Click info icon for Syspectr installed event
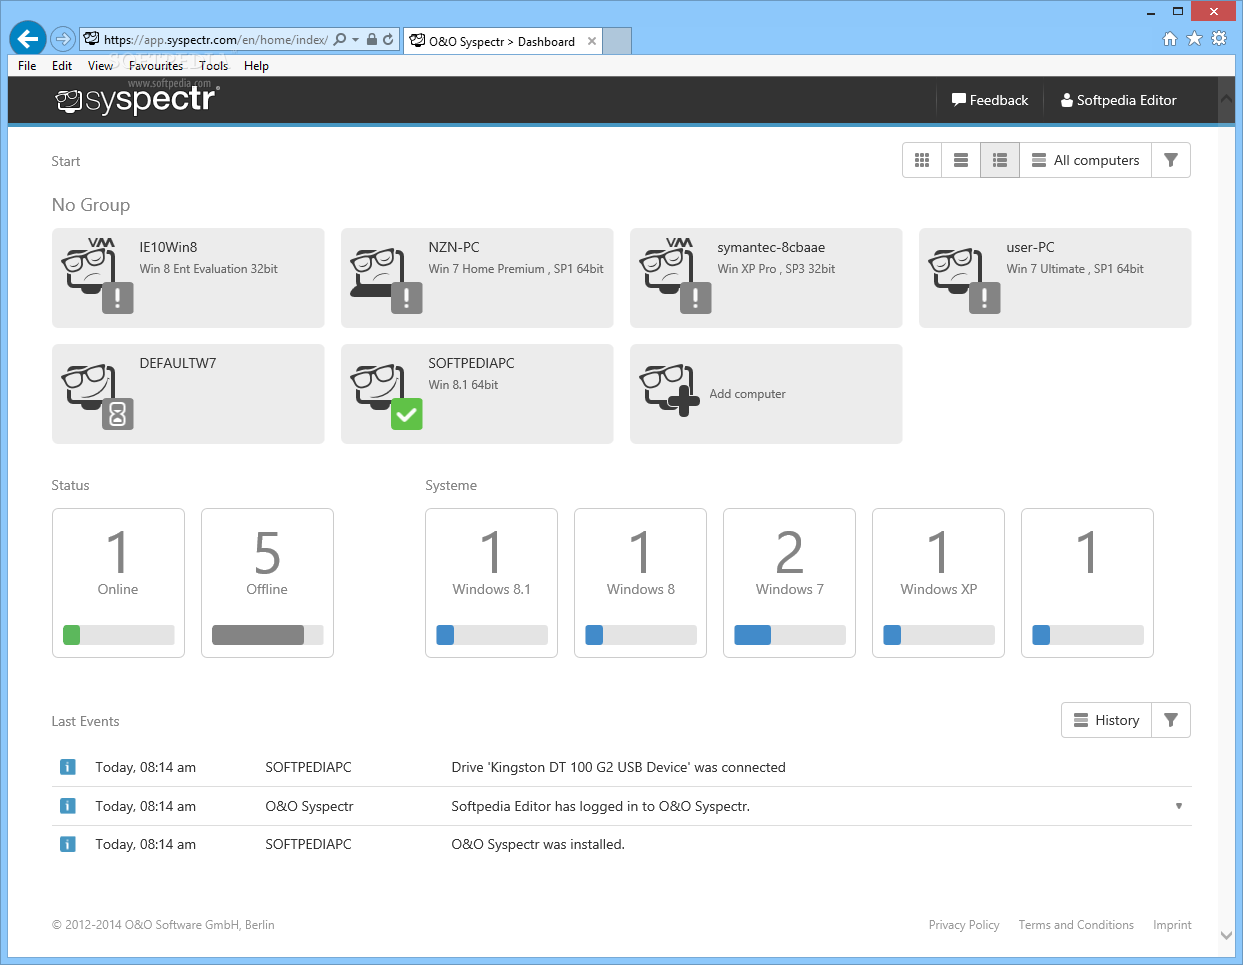 click(x=68, y=844)
